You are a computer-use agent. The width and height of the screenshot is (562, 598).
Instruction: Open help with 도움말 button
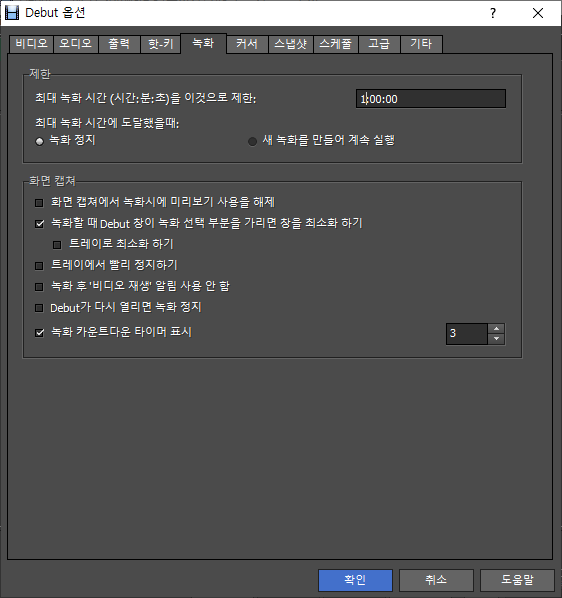click(517, 580)
